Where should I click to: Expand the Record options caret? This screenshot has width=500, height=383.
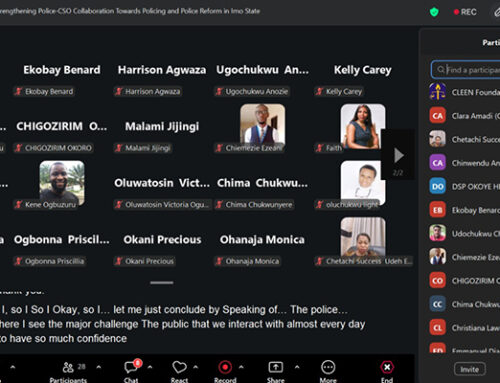point(241,367)
